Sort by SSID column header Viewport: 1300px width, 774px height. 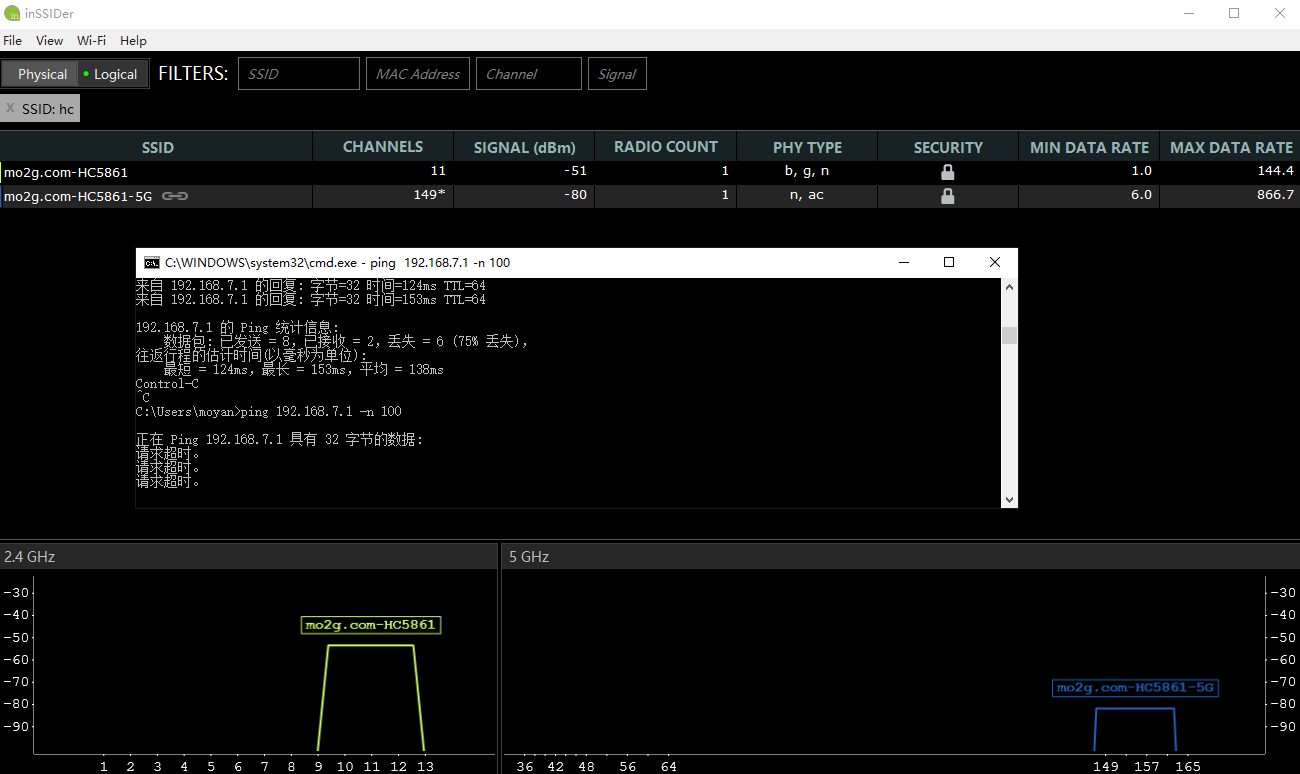coord(157,147)
